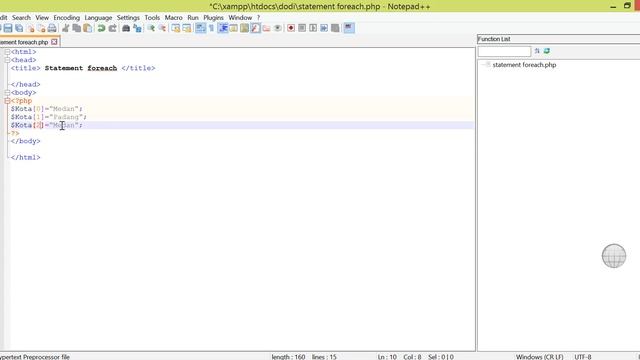Click the Cut scissors icon
The height and width of the screenshot is (360, 640).
[65, 28]
